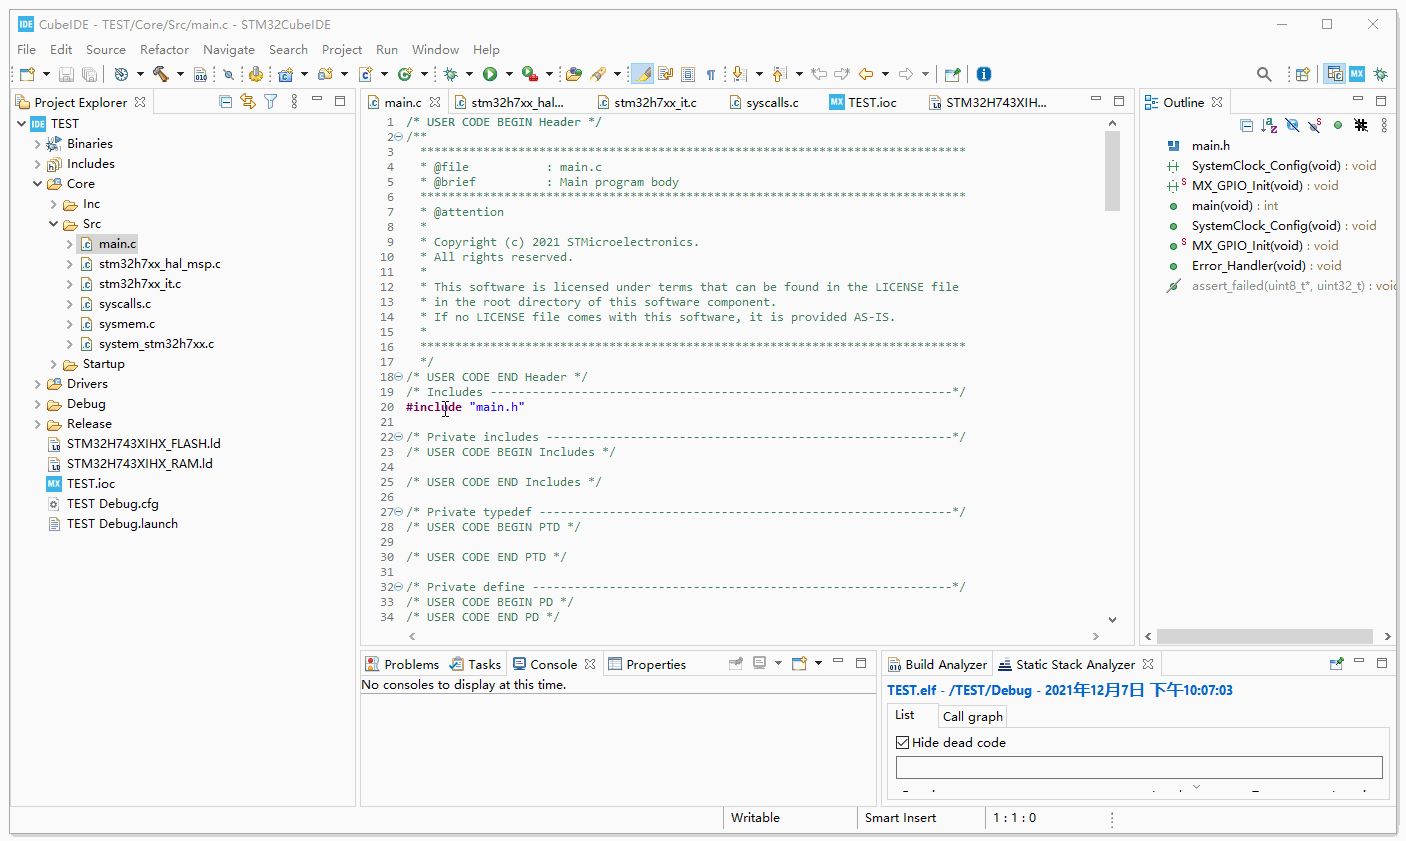Select STM32H743XIHX_FLASH.ld file
Image resolution: width=1406 pixels, height=841 pixels.
(143, 444)
